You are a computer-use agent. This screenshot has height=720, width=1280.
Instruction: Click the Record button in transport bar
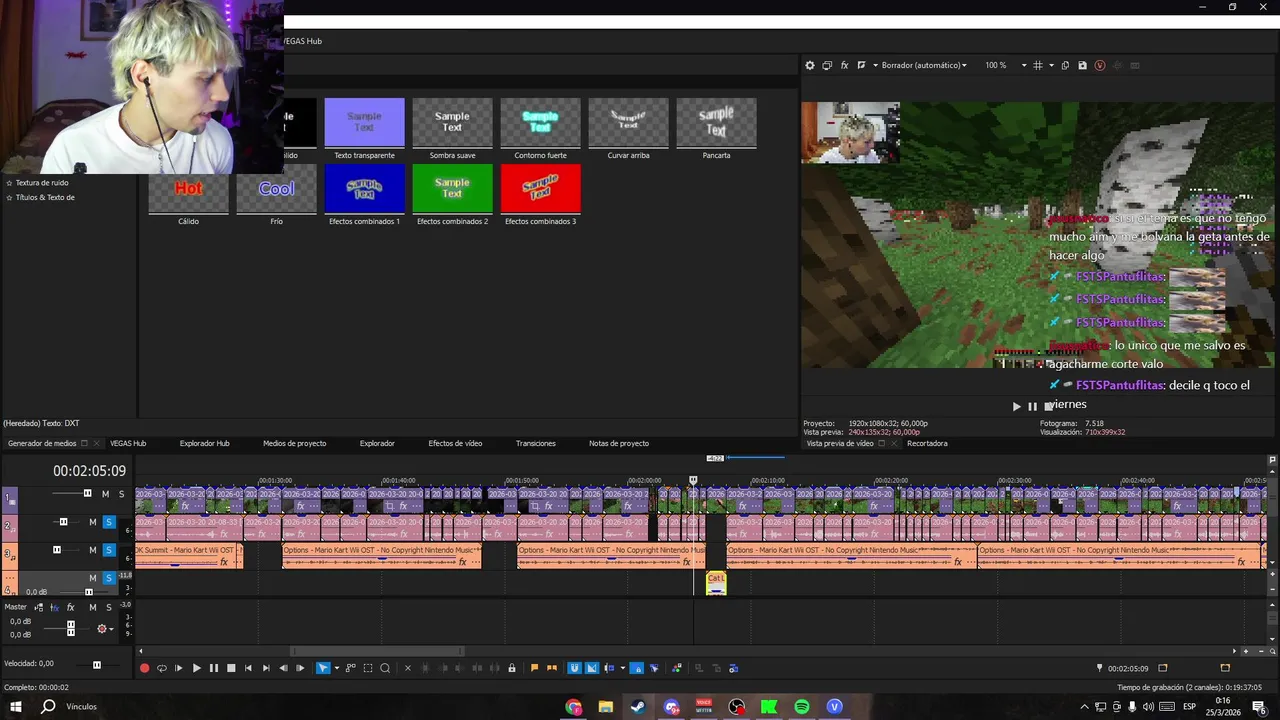144,668
